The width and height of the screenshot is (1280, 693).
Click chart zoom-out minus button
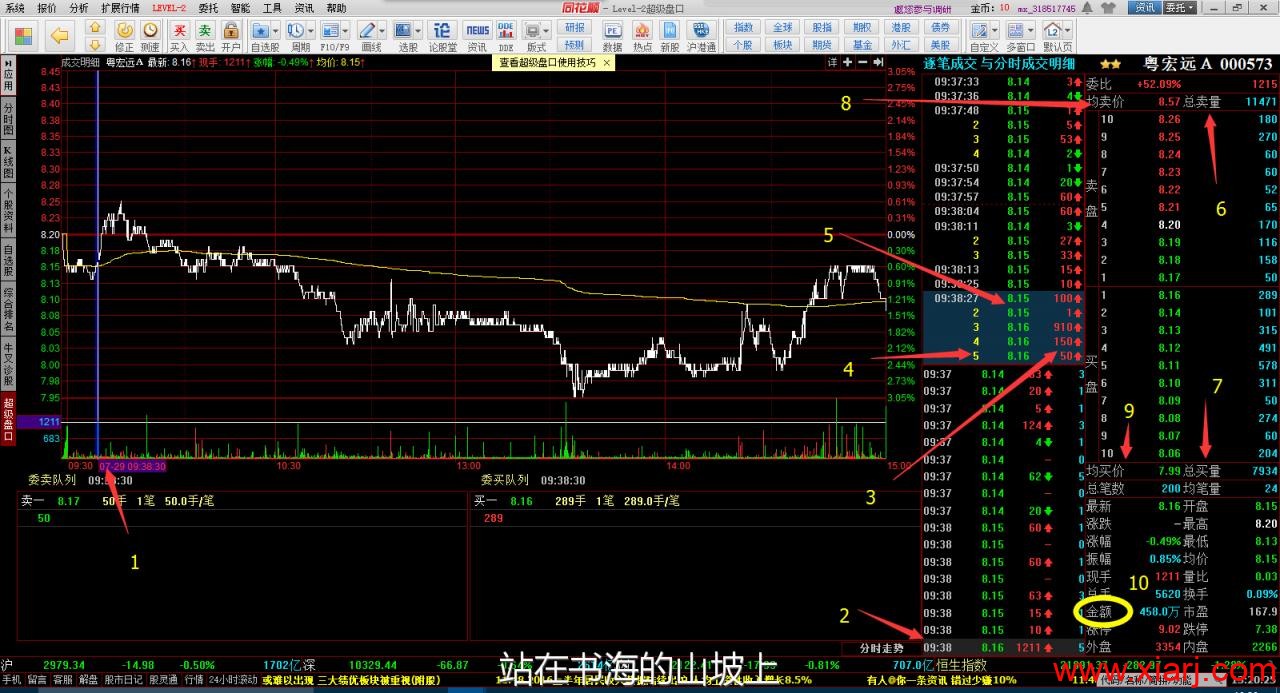863,62
